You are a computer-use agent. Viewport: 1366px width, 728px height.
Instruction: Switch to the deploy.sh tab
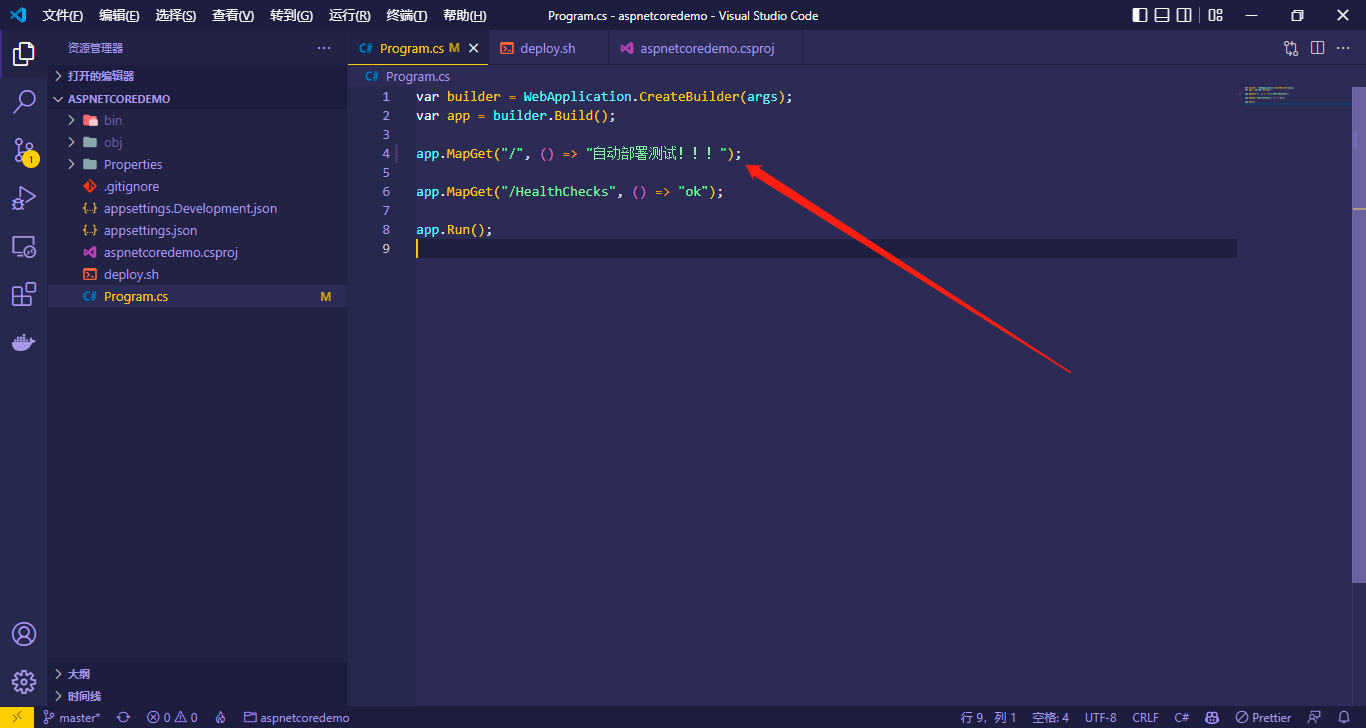tap(548, 48)
